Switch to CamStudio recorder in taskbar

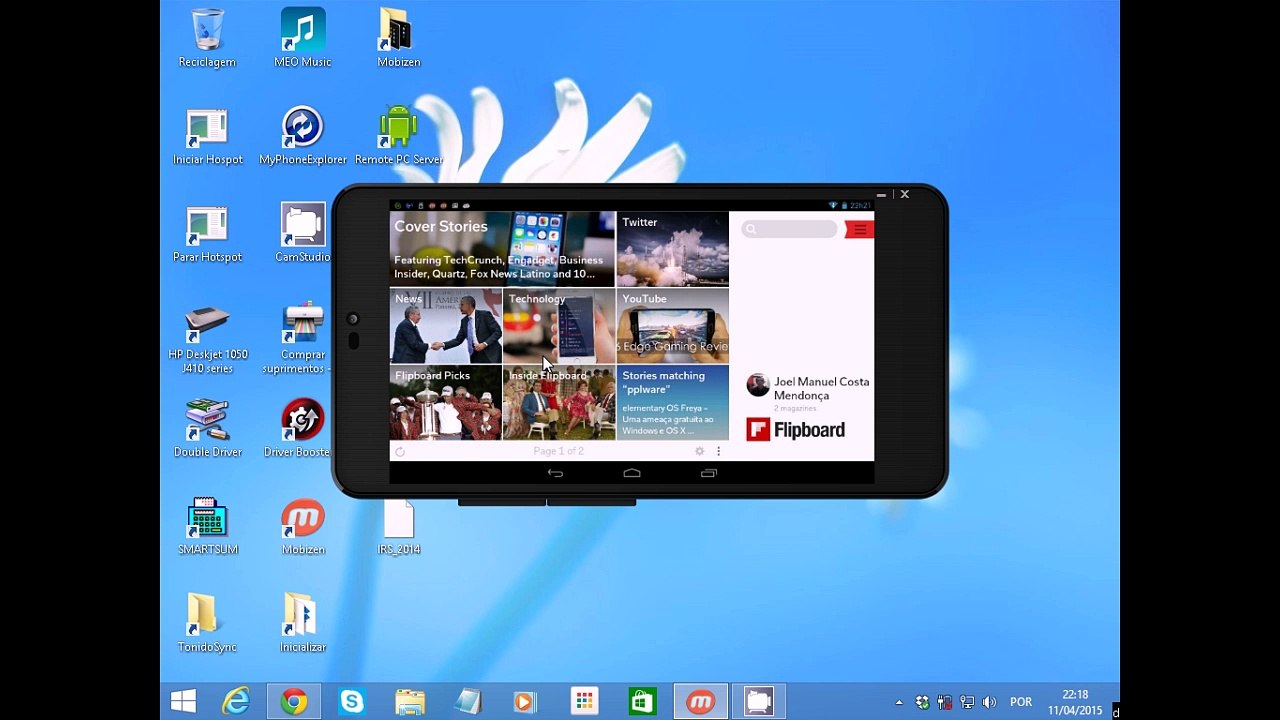pyautogui.click(x=759, y=702)
